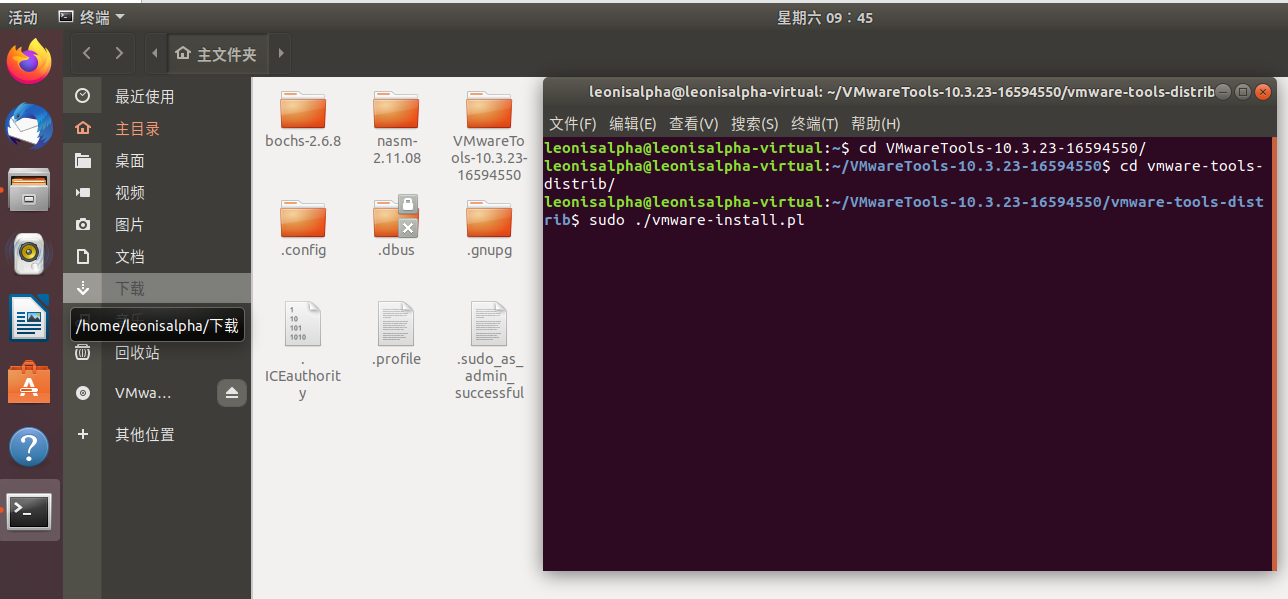Click the sudo ./vmware-install.pl command line
The width and height of the screenshot is (1288, 599).
(x=697, y=219)
